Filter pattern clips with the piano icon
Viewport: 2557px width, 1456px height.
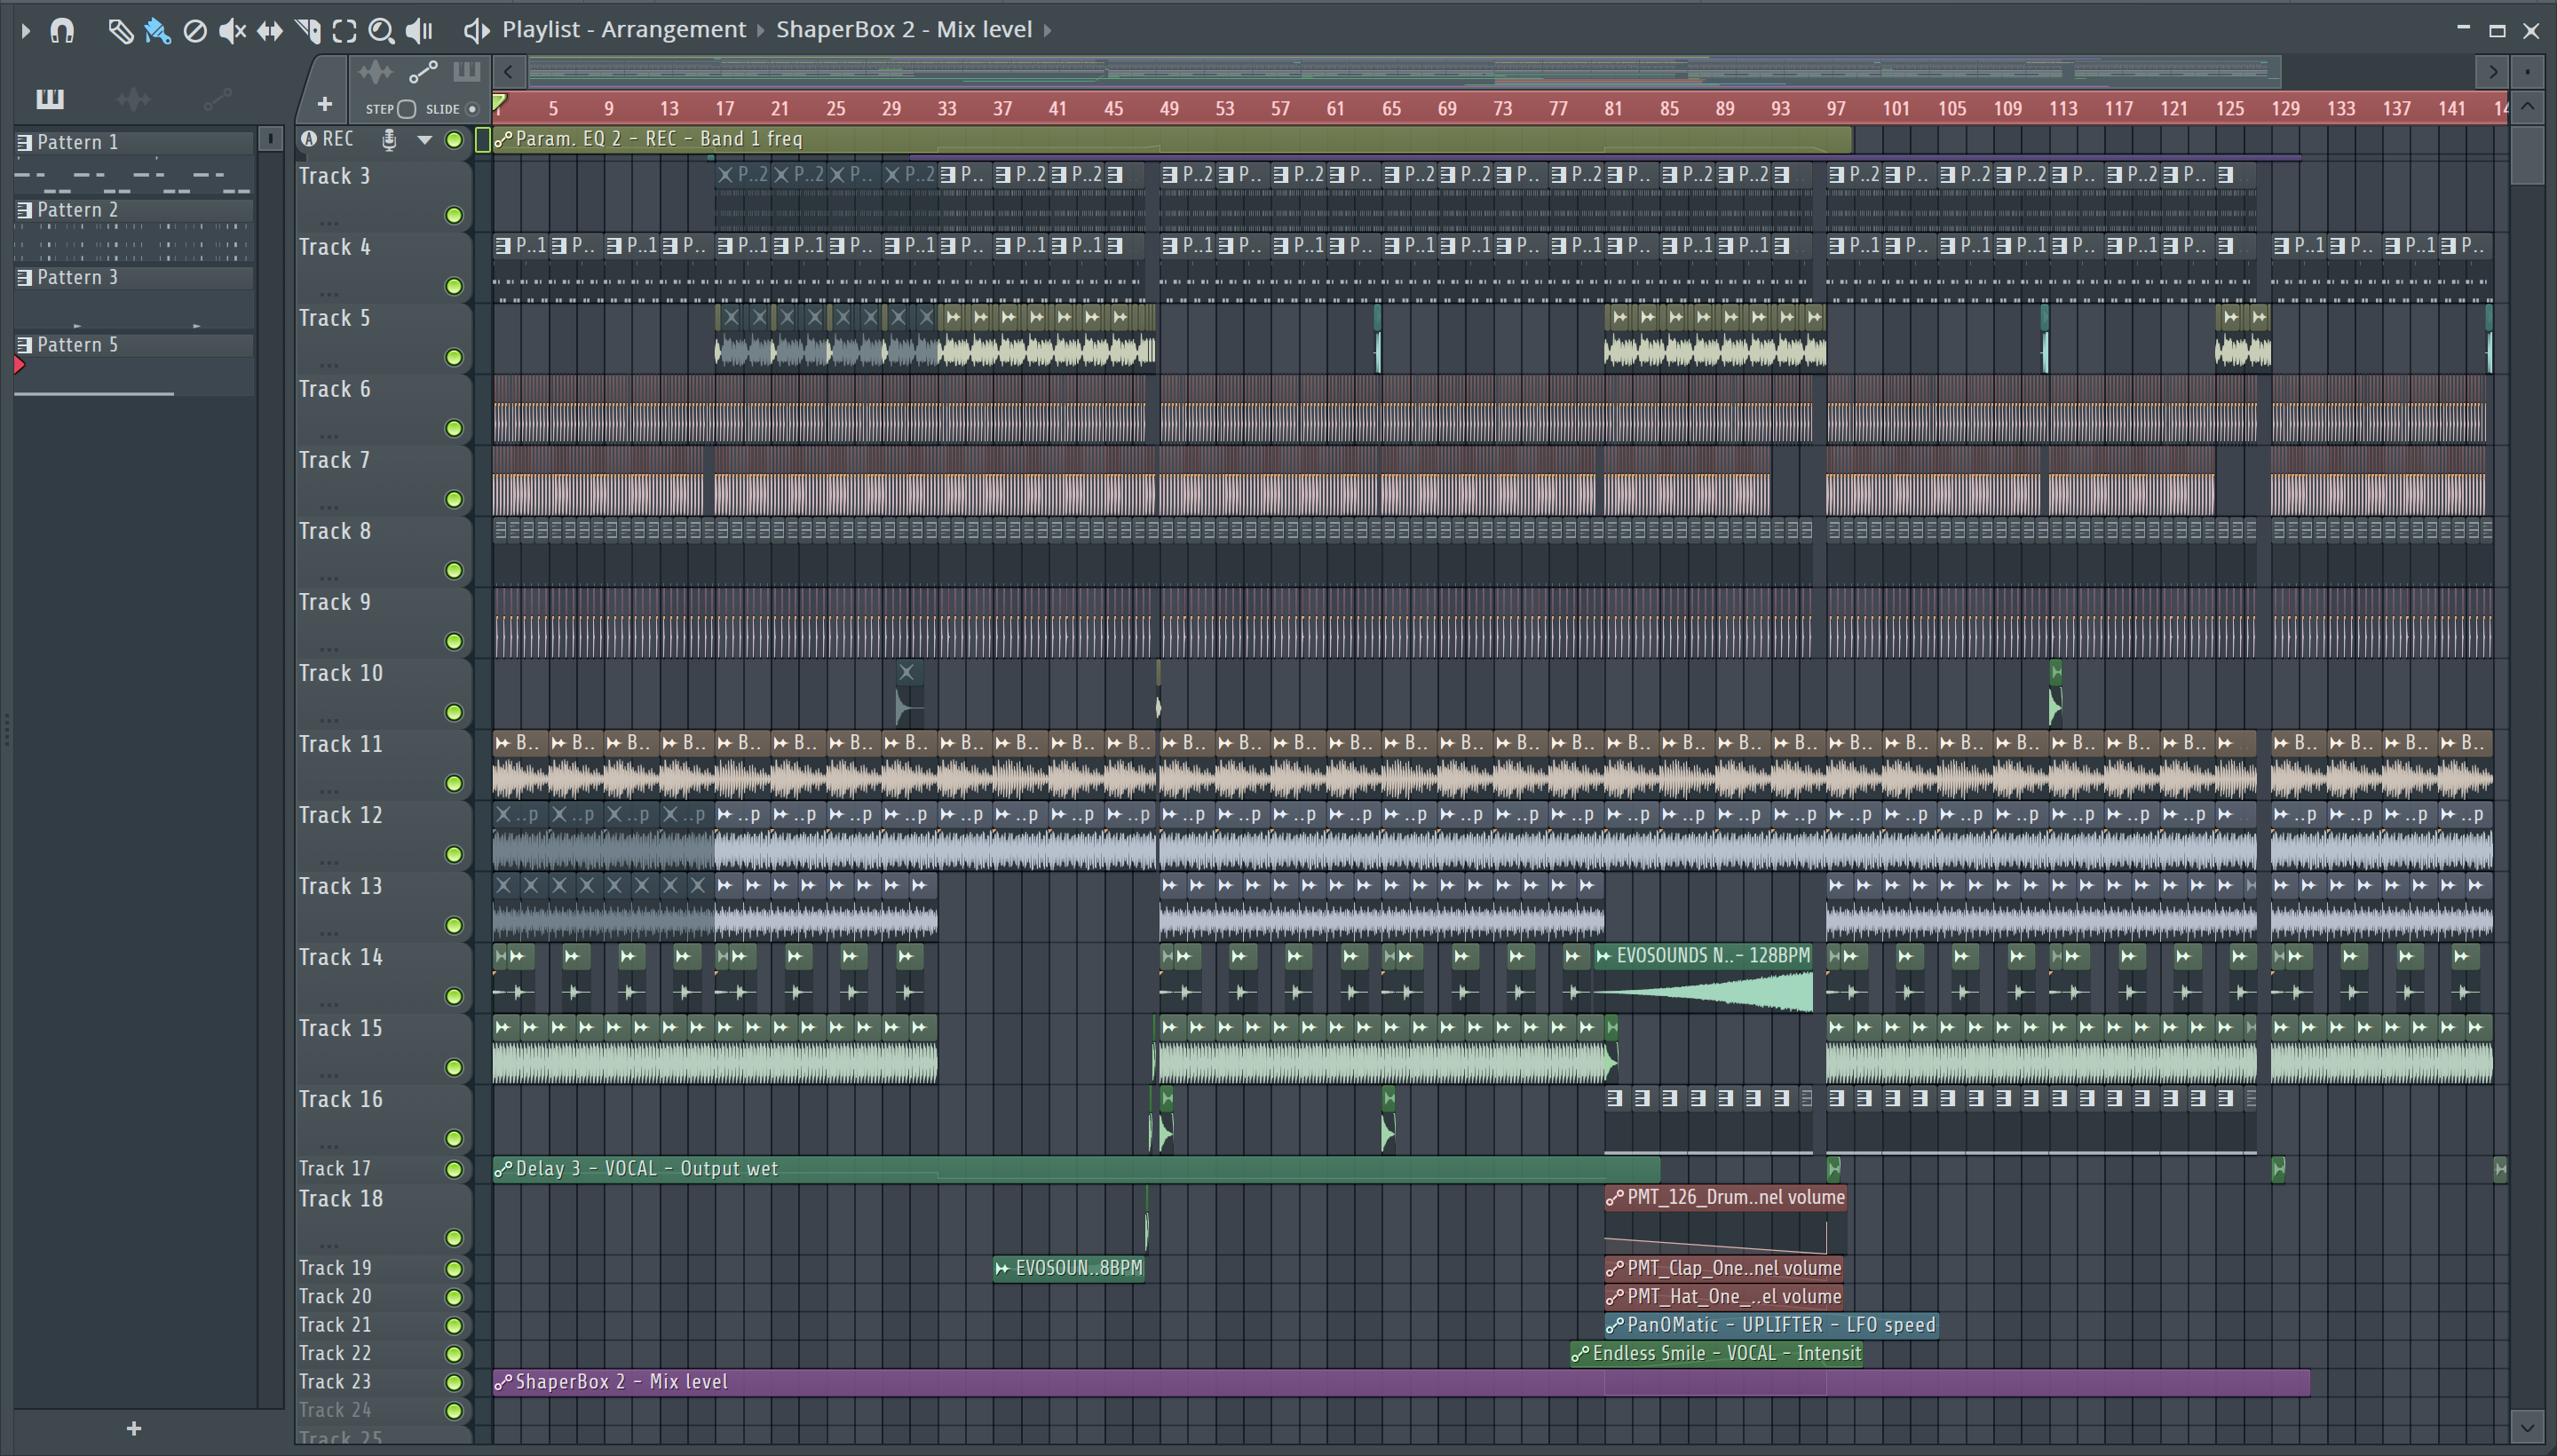(x=466, y=72)
